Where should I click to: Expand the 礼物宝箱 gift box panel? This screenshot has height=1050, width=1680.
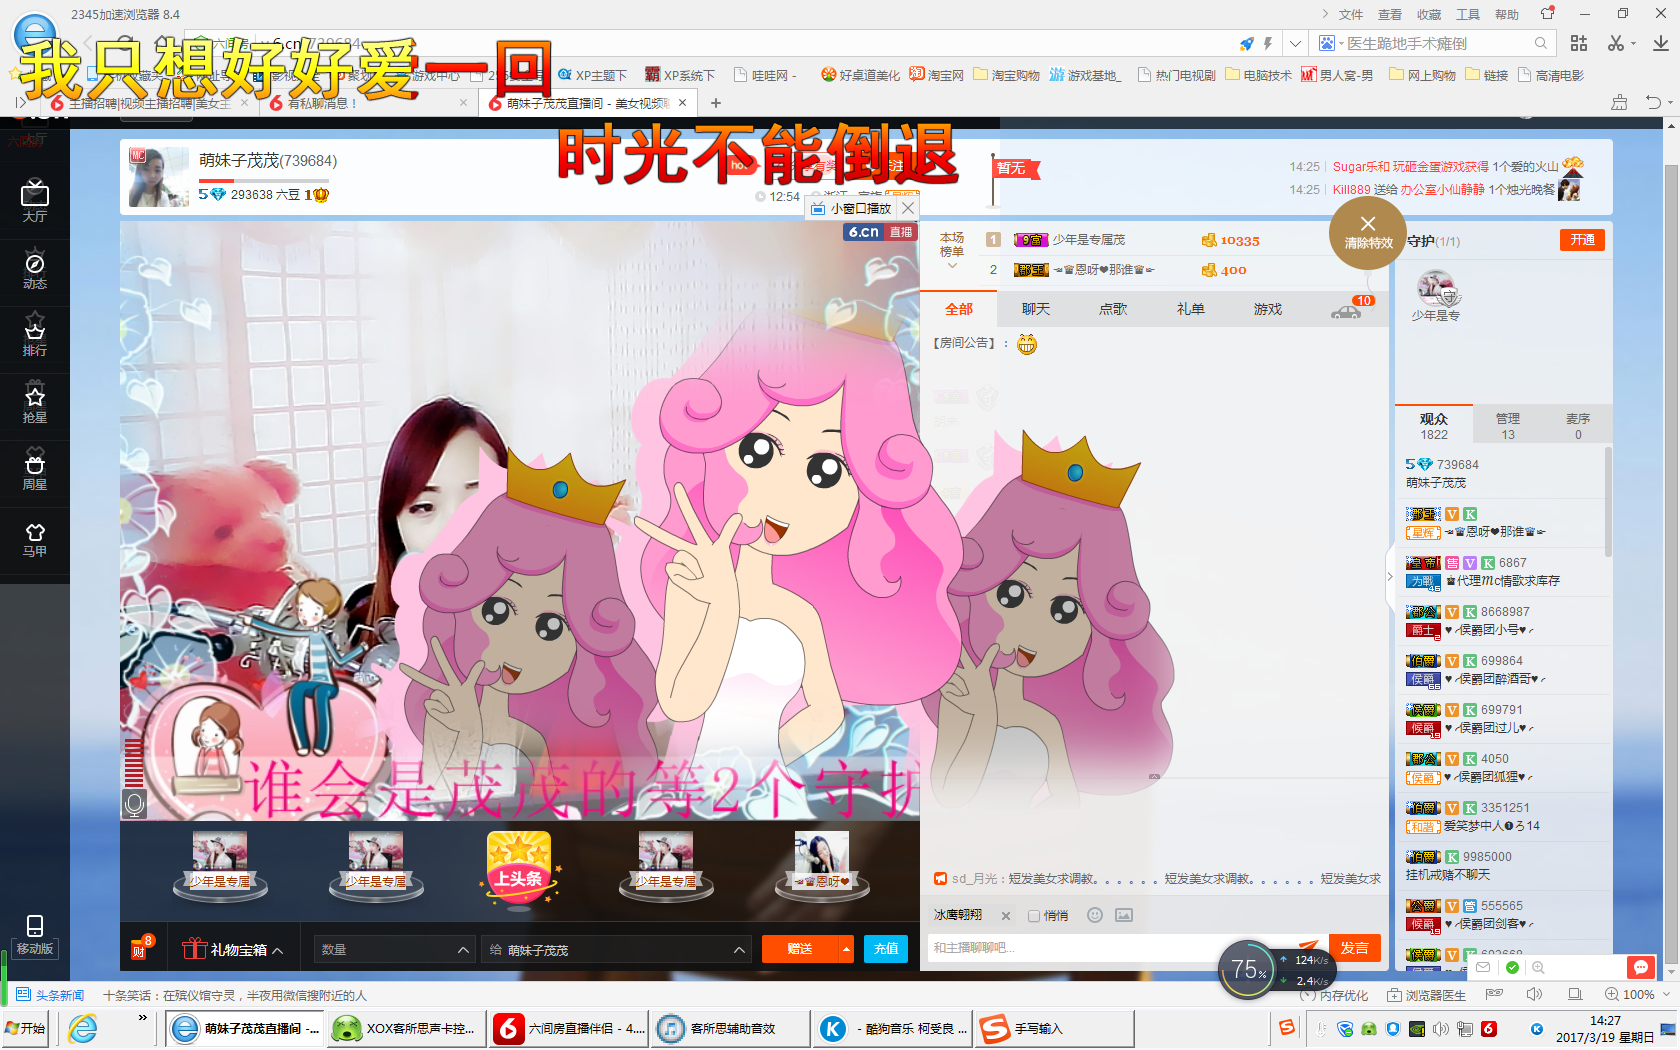[233, 949]
